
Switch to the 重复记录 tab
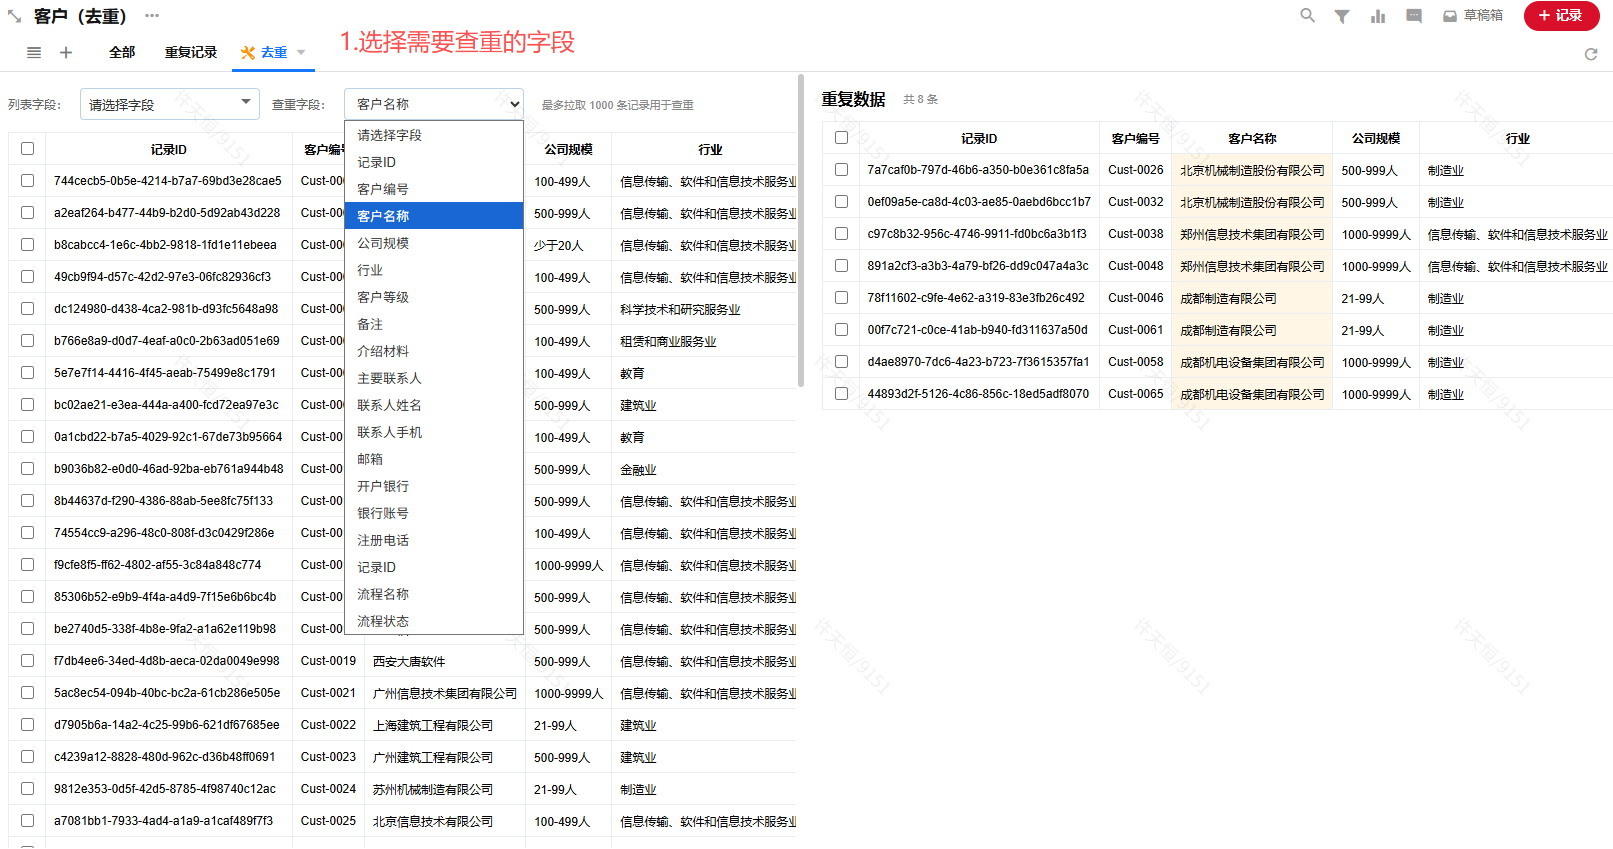[190, 52]
